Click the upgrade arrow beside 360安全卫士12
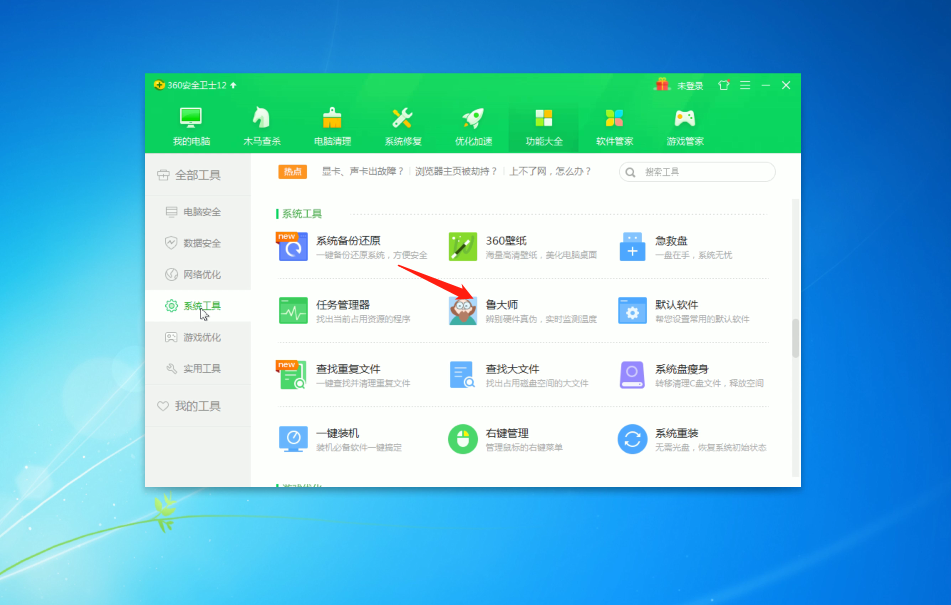This screenshot has height=605, width=951. click(x=234, y=85)
